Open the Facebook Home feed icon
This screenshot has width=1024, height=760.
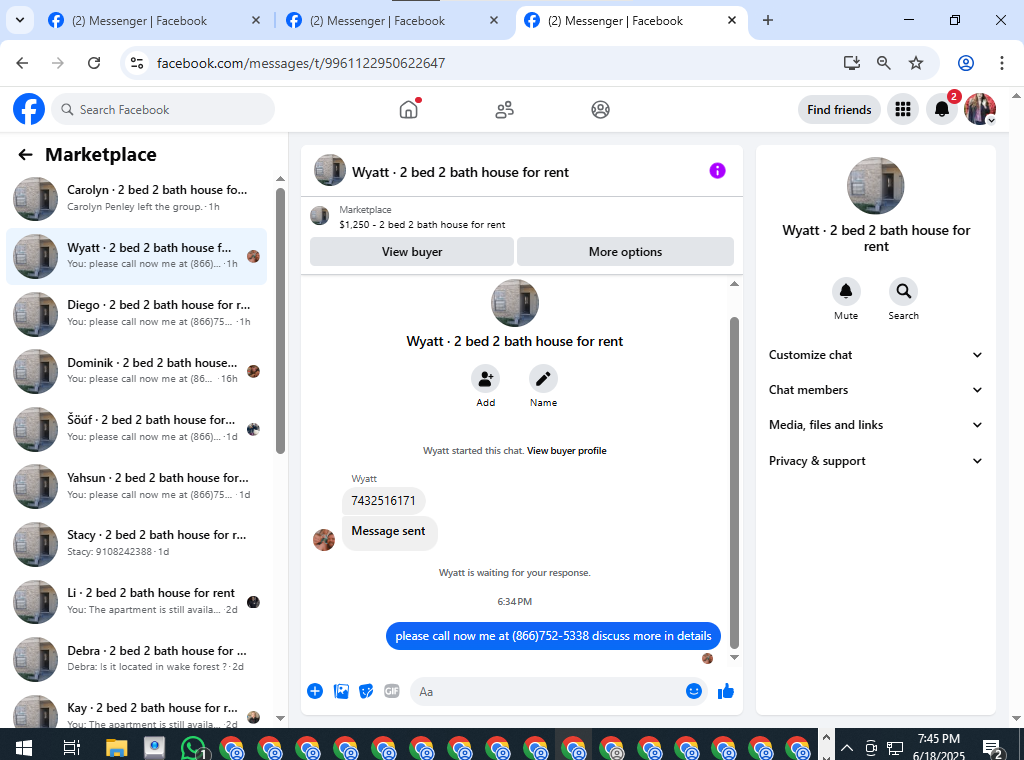(x=408, y=109)
